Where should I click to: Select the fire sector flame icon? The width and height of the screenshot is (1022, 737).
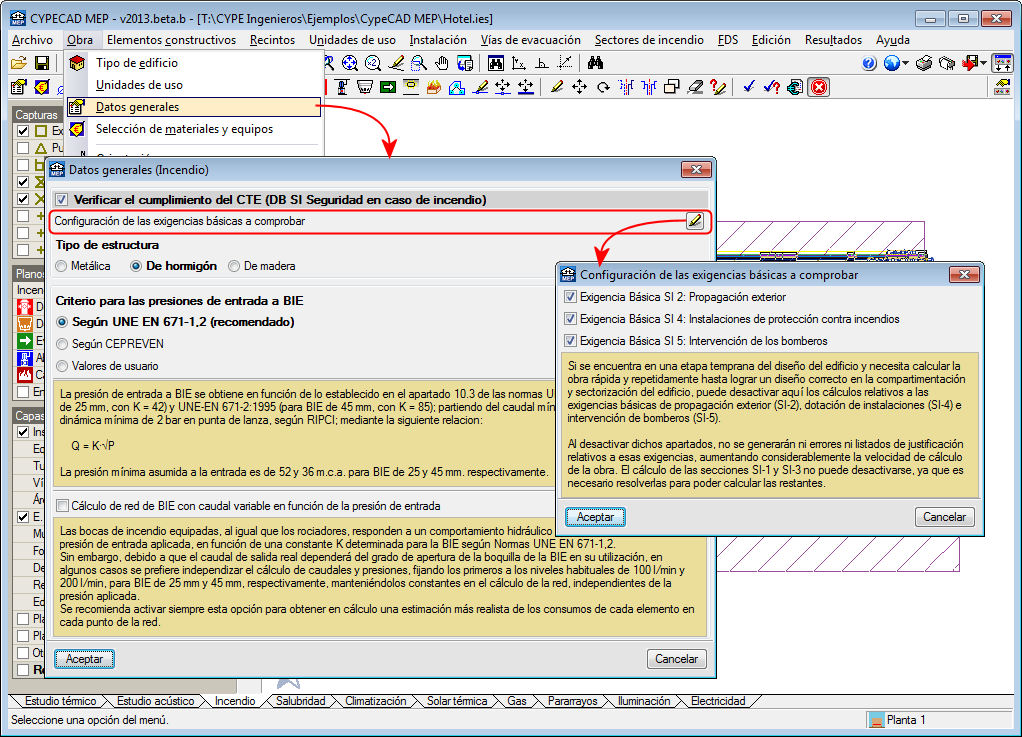(433, 87)
